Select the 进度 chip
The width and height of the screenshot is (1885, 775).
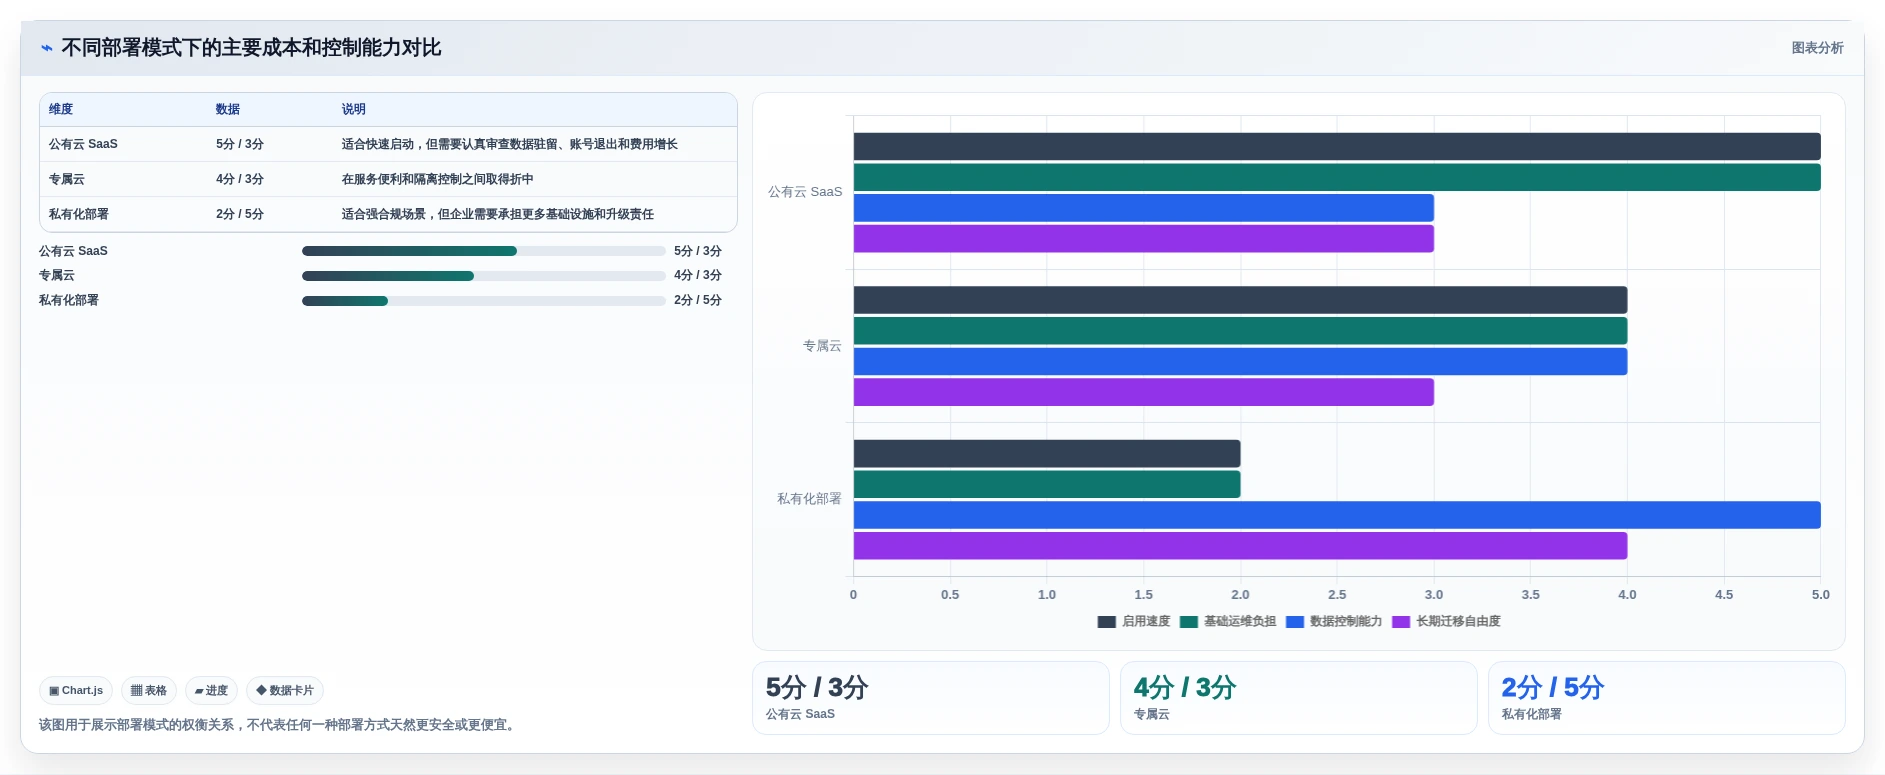click(x=211, y=690)
